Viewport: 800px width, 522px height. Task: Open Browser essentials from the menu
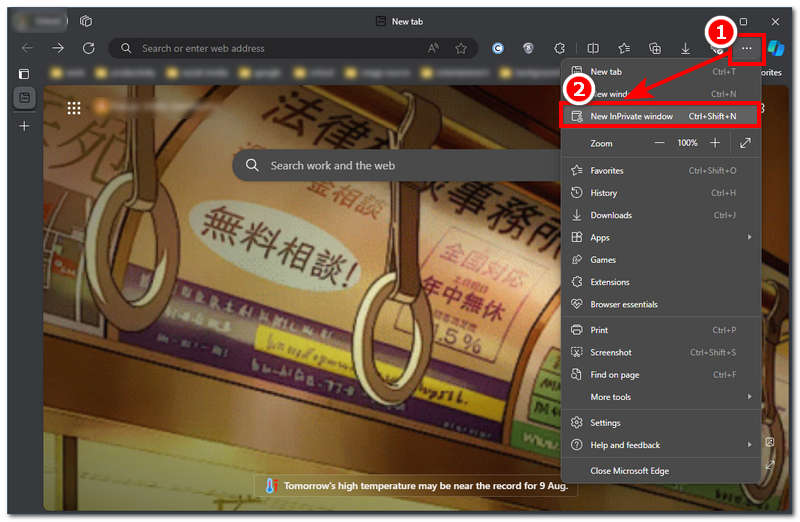[623, 304]
